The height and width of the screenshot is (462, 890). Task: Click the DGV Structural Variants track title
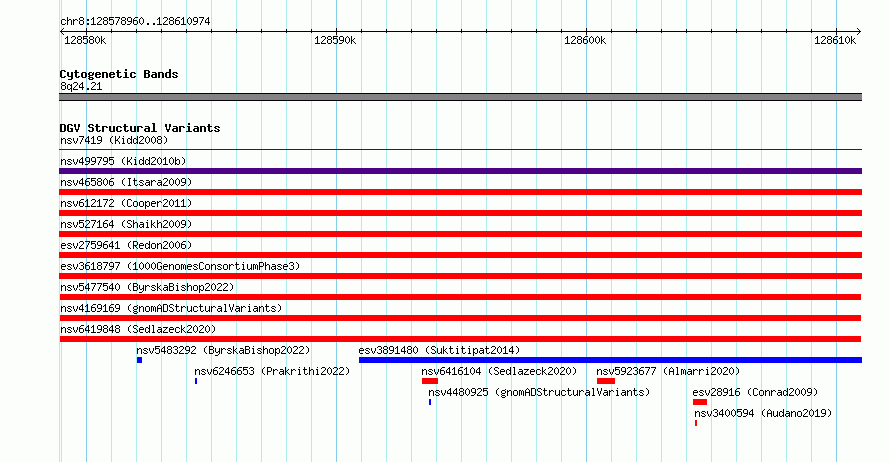[140, 128]
